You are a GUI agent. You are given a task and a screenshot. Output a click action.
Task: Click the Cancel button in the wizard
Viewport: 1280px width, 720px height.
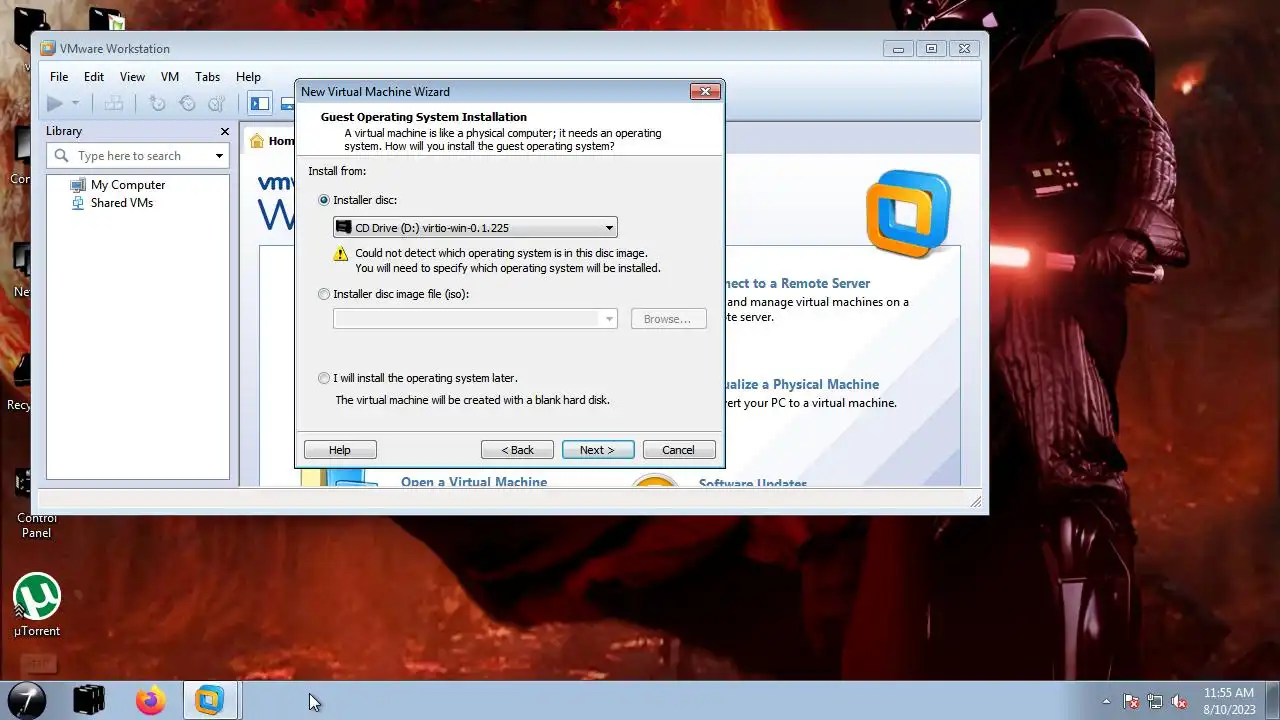tap(679, 450)
